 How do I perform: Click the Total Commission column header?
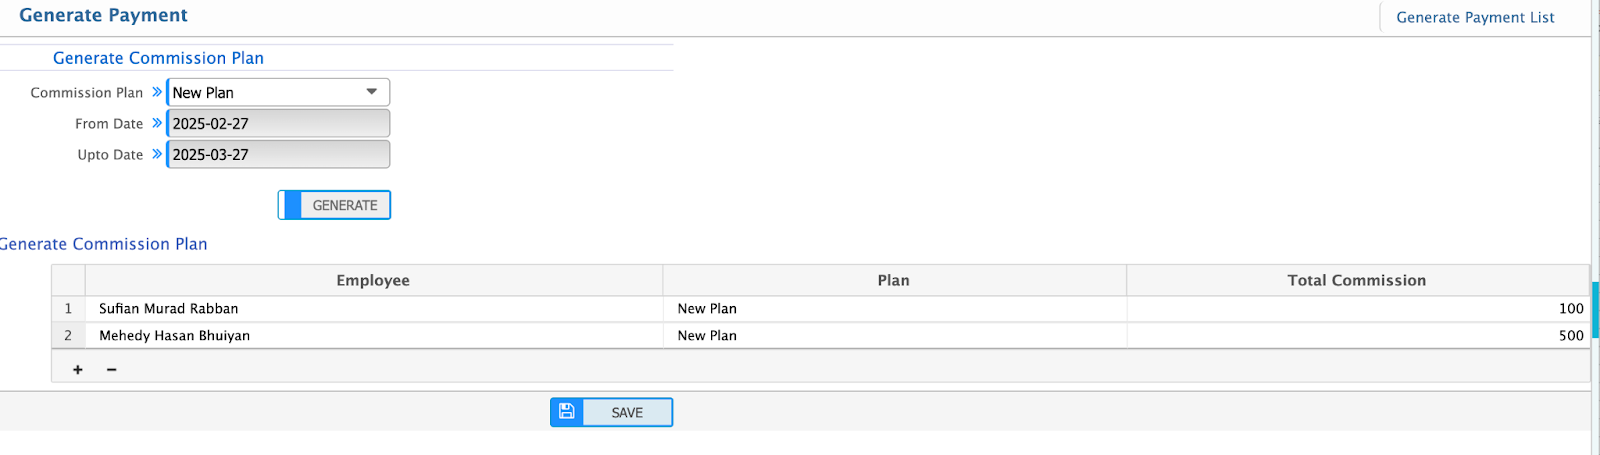[1356, 281]
